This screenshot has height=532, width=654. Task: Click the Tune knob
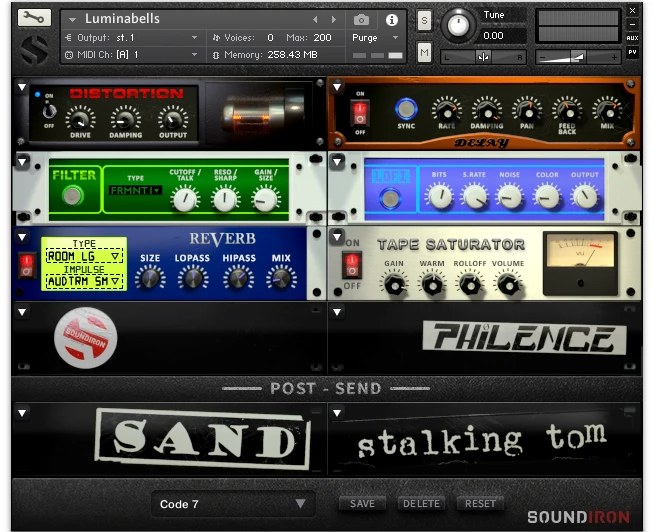point(458,25)
